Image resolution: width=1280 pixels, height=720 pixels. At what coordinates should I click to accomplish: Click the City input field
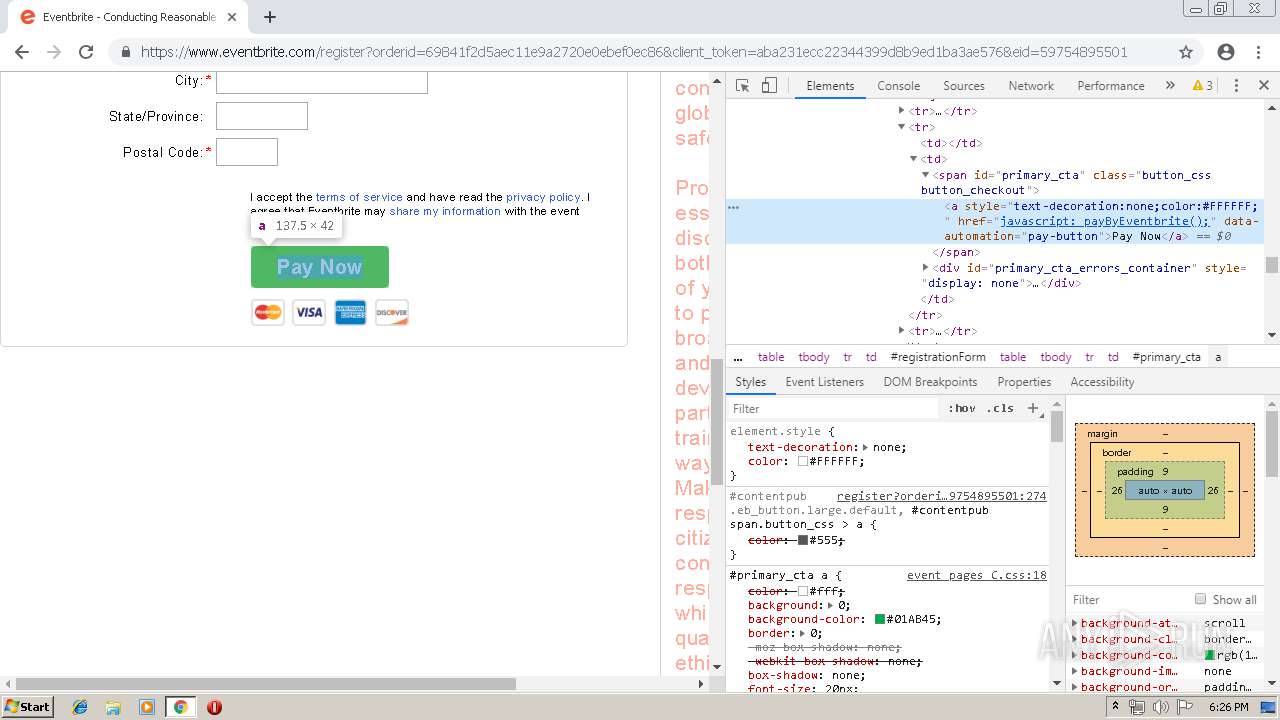tap(322, 82)
